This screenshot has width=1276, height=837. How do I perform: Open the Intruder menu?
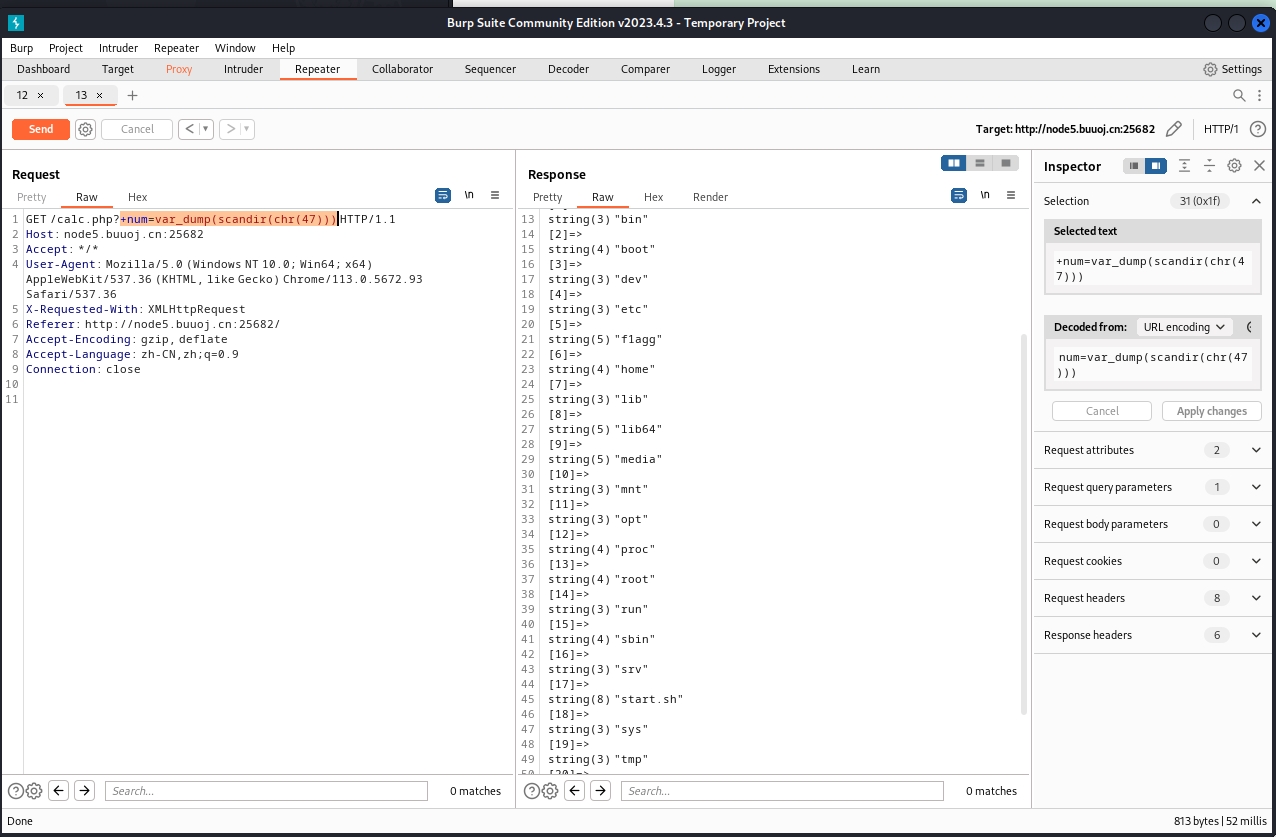coord(118,48)
